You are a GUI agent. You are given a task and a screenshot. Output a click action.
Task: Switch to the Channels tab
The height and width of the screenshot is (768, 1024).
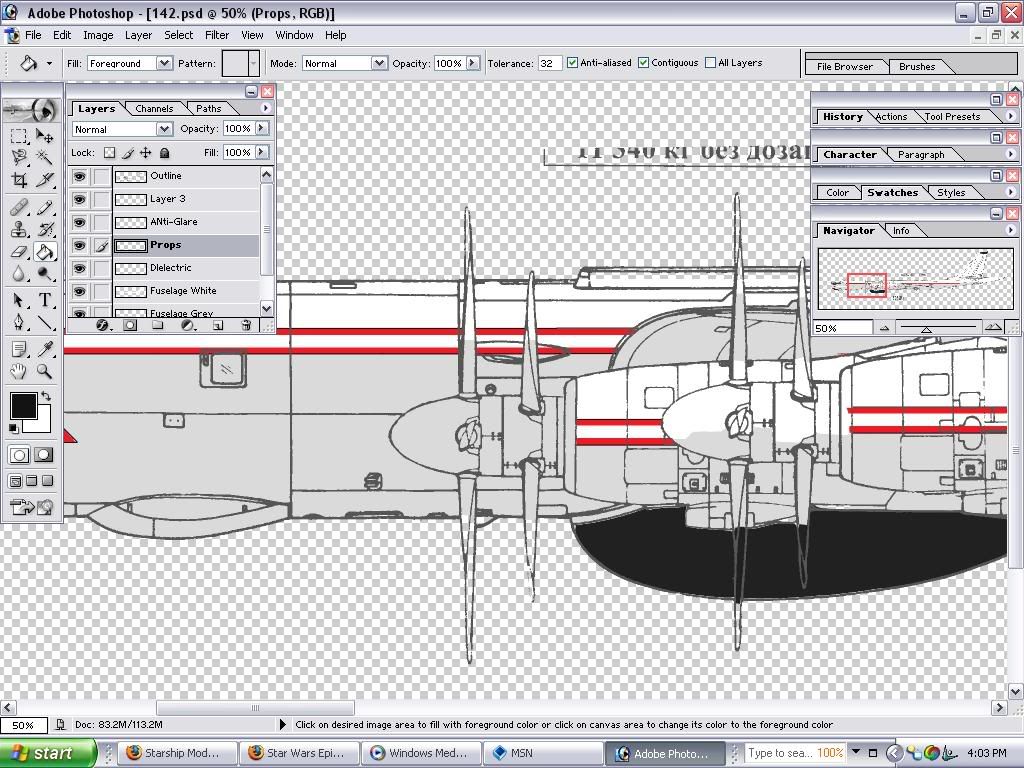coord(154,108)
